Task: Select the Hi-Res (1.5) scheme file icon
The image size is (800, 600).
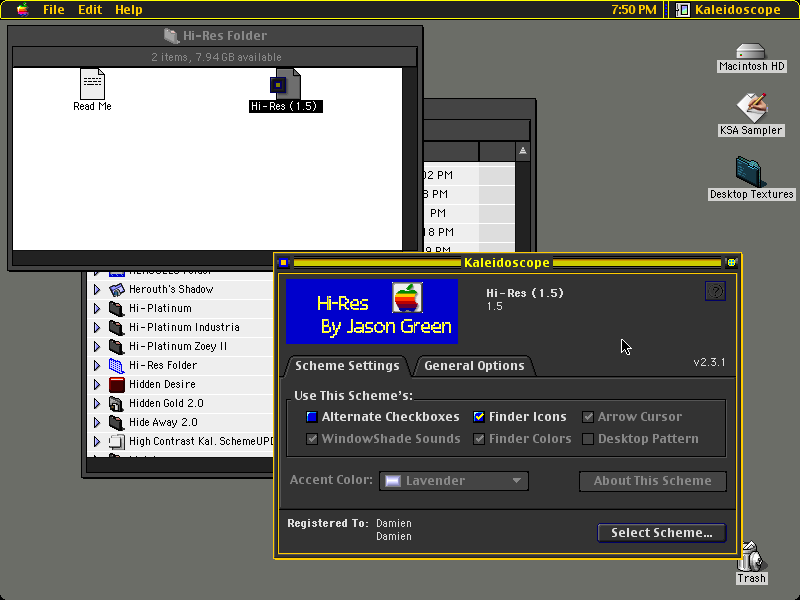Action: pyautogui.click(x=286, y=84)
